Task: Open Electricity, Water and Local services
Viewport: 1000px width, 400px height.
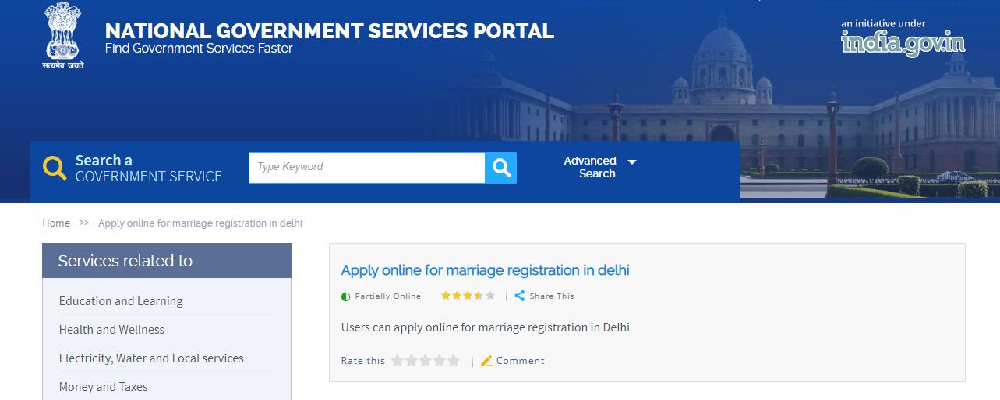Action: tap(151, 358)
